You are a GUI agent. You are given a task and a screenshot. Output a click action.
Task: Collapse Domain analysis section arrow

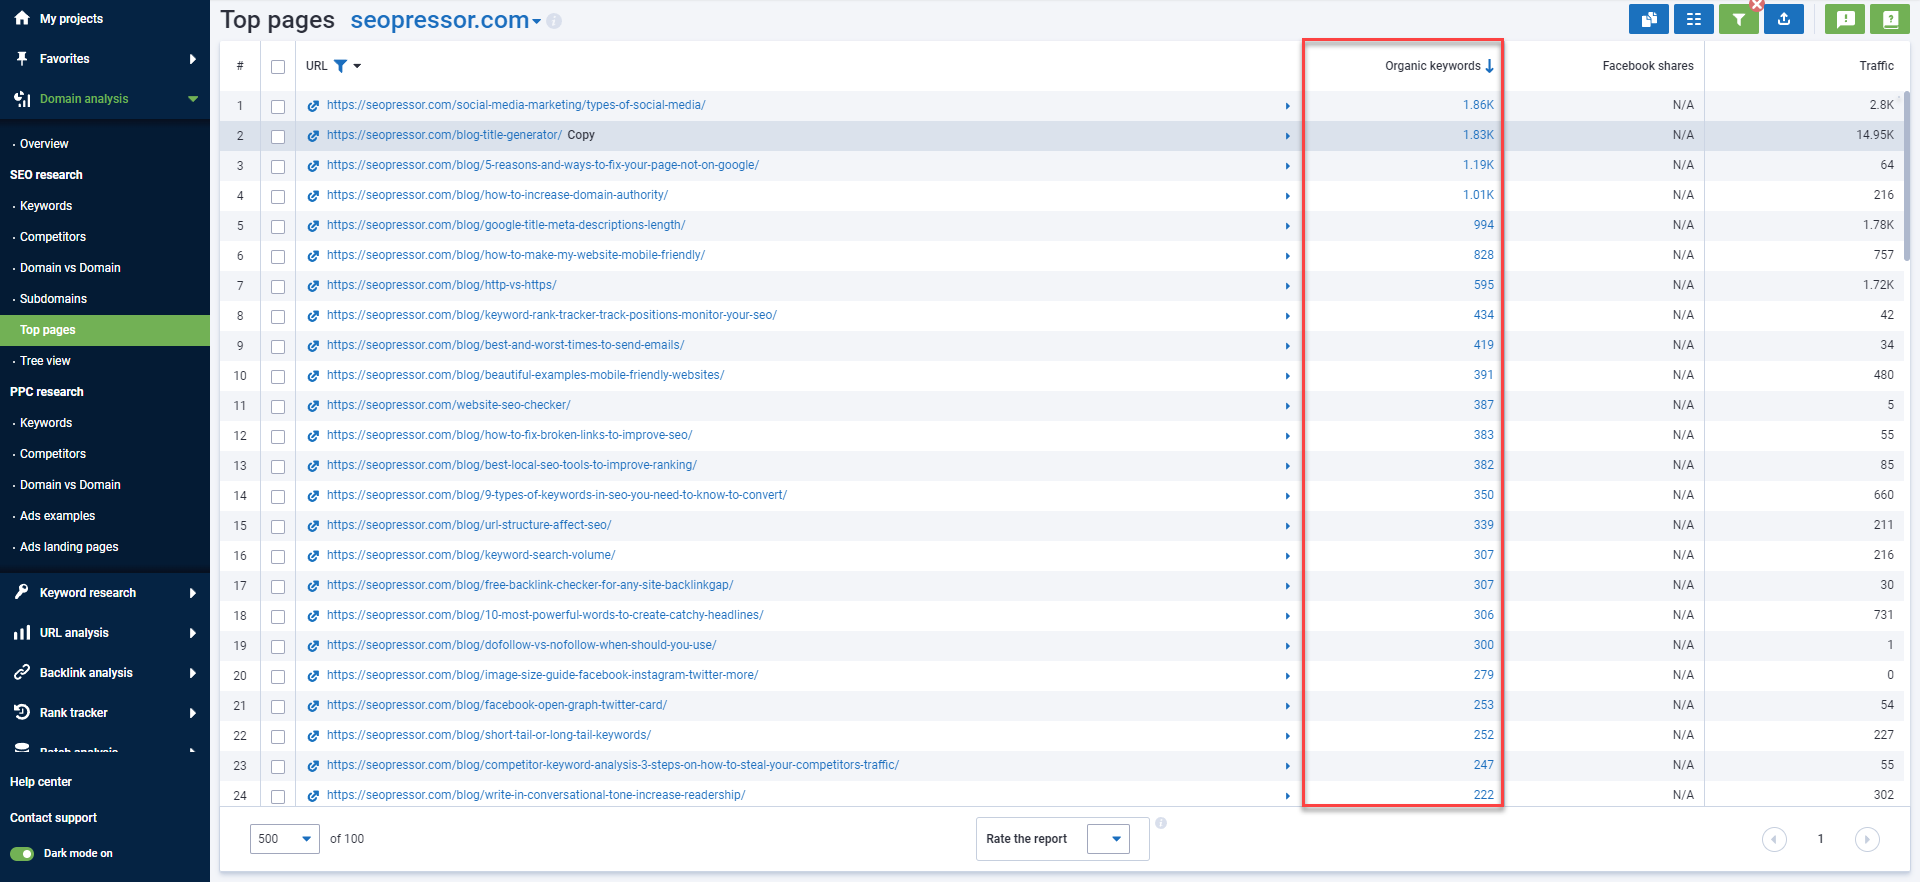193,99
